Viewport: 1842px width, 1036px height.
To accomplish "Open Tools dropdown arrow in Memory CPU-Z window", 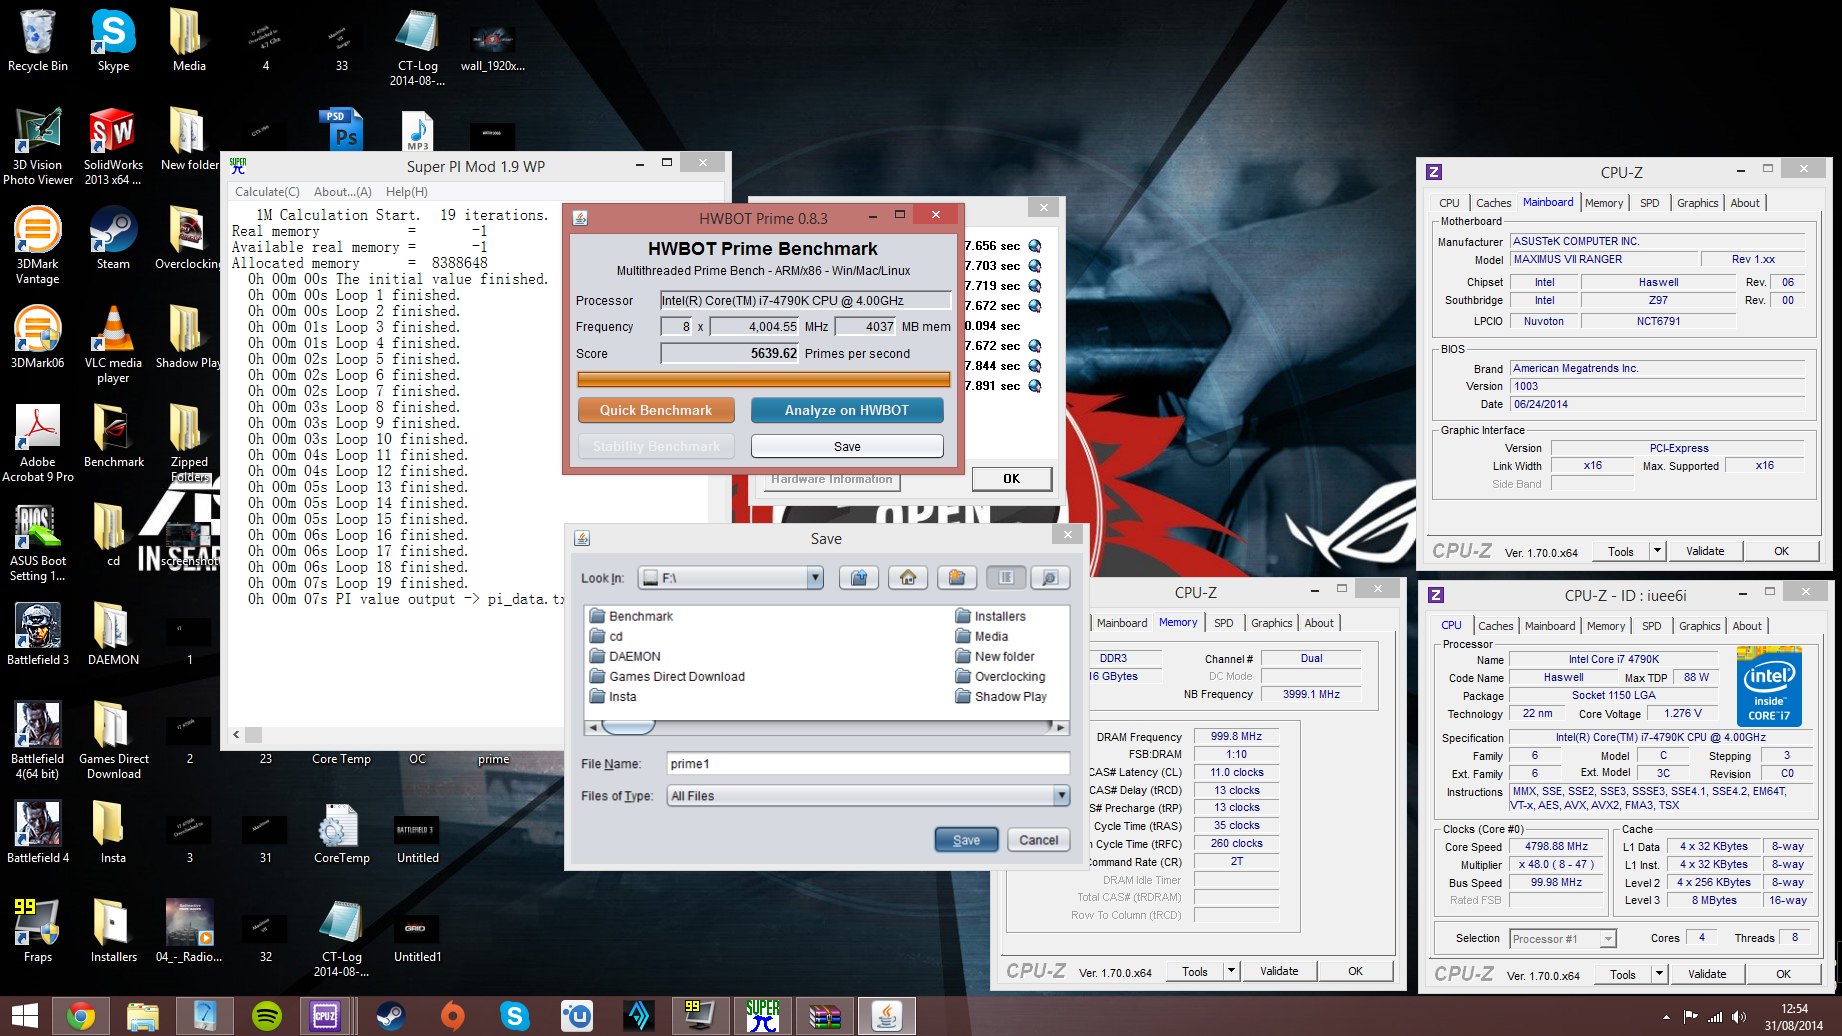I will point(1231,971).
